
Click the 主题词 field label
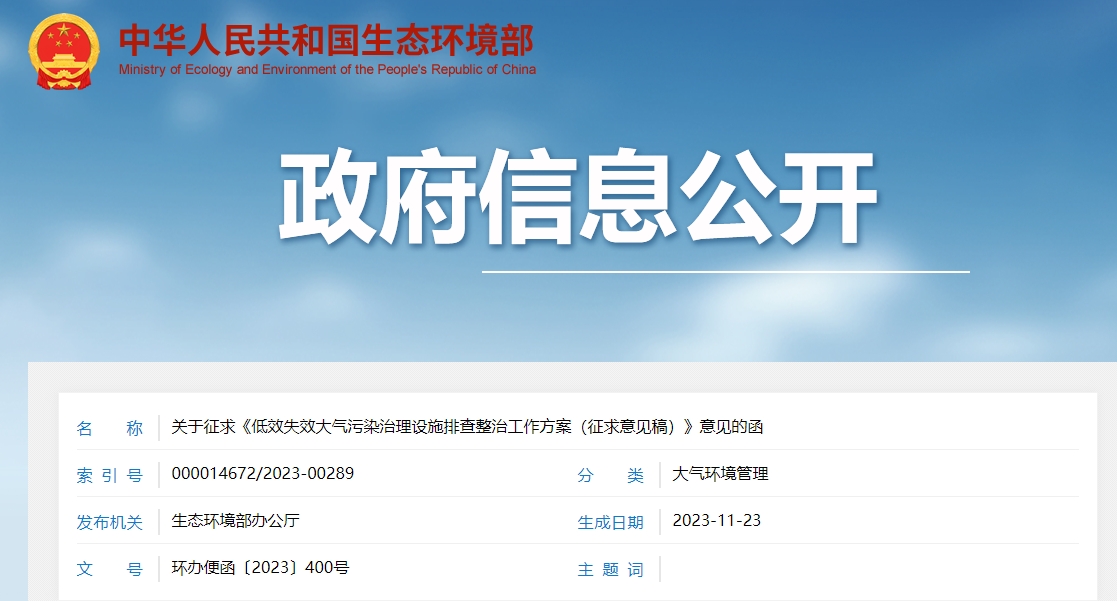pyautogui.click(x=612, y=568)
